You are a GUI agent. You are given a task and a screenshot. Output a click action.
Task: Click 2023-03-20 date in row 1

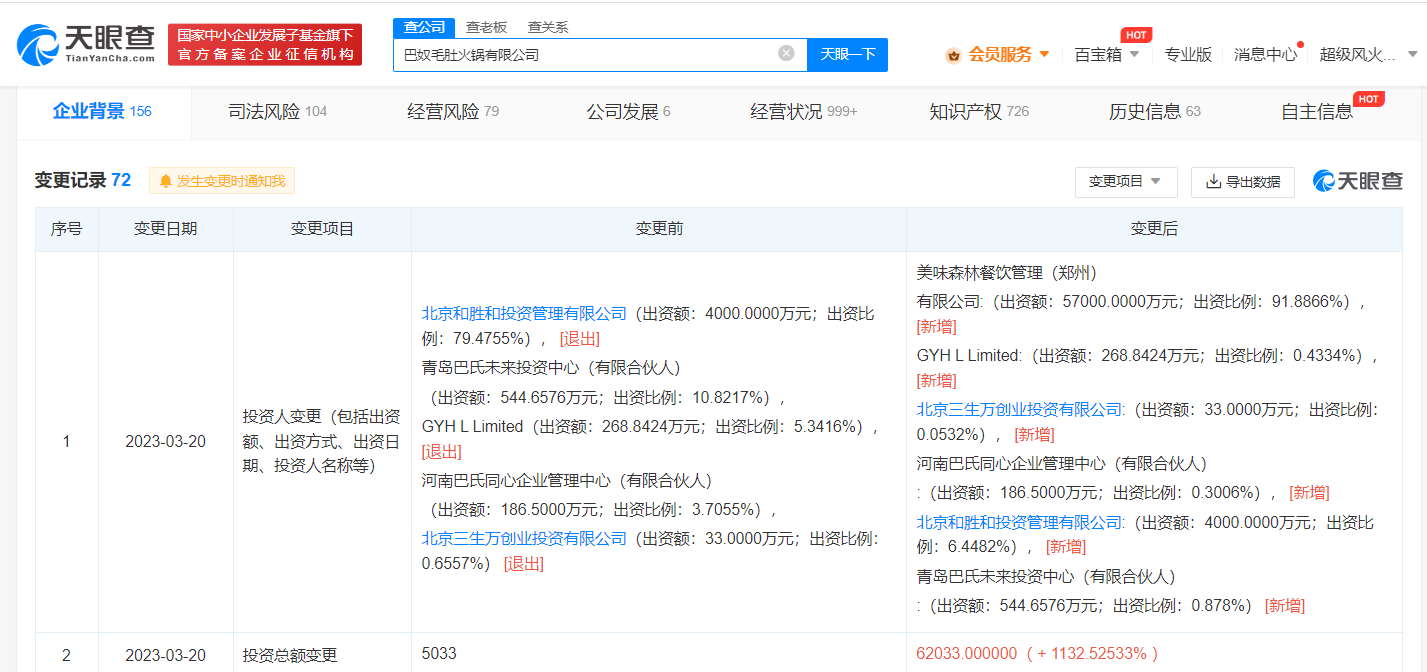166,441
